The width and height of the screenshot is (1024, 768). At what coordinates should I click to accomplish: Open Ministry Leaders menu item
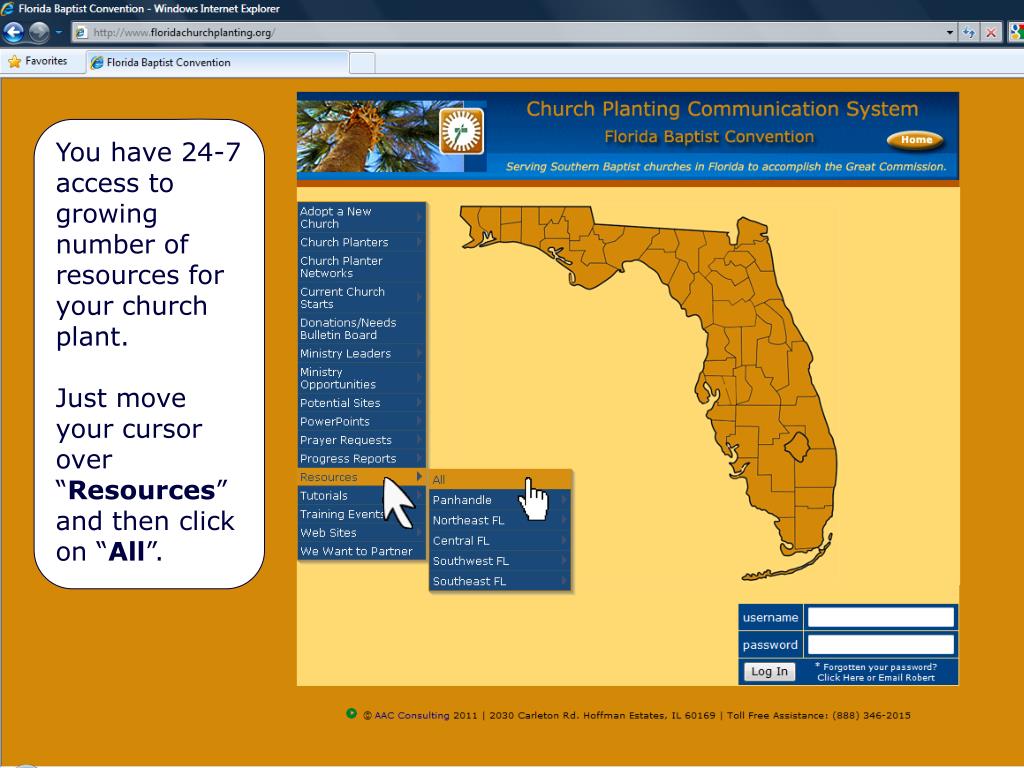point(361,353)
